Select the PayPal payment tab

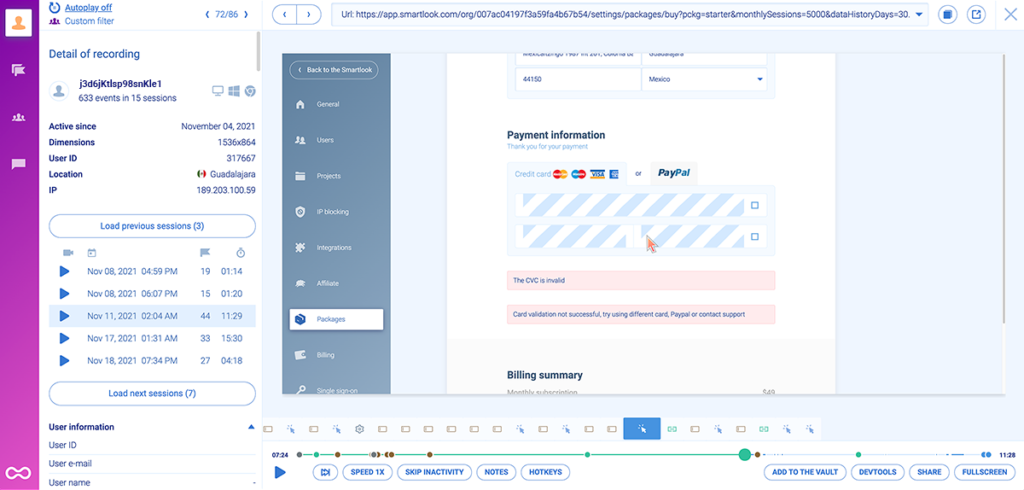pyautogui.click(x=675, y=174)
